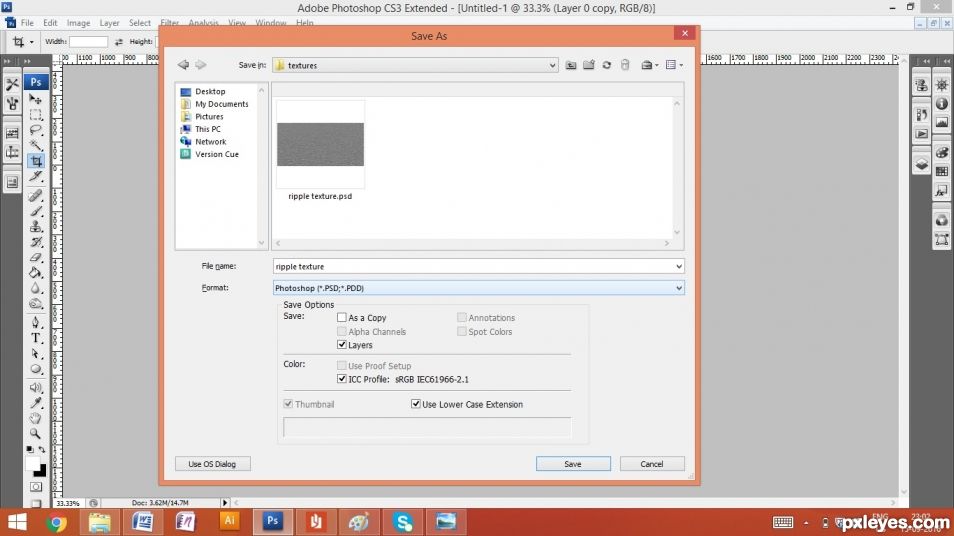The height and width of the screenshot is (536, 954).
Task: Open the Select menu
Action: coord(139,23)
